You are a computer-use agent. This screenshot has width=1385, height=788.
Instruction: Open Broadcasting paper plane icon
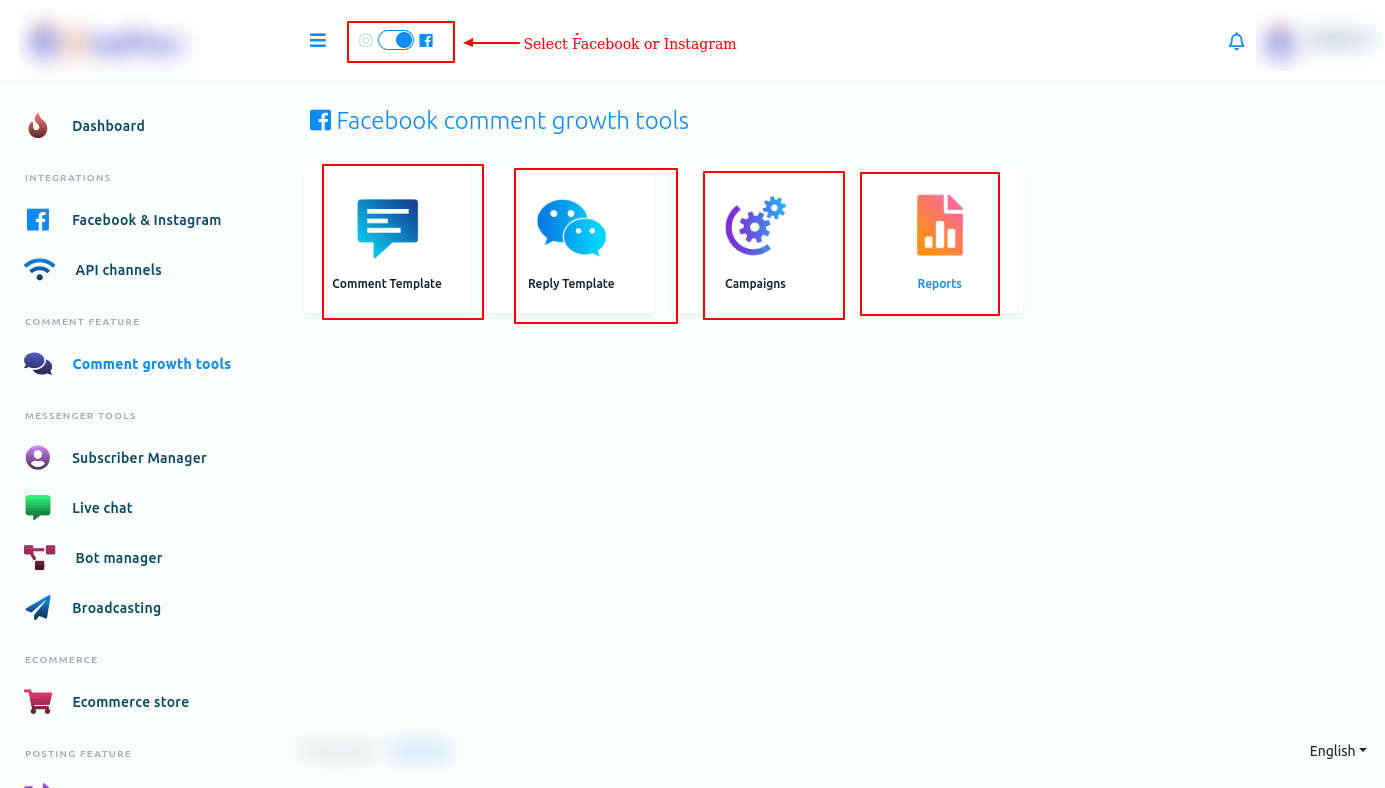[x=38, y=608]
